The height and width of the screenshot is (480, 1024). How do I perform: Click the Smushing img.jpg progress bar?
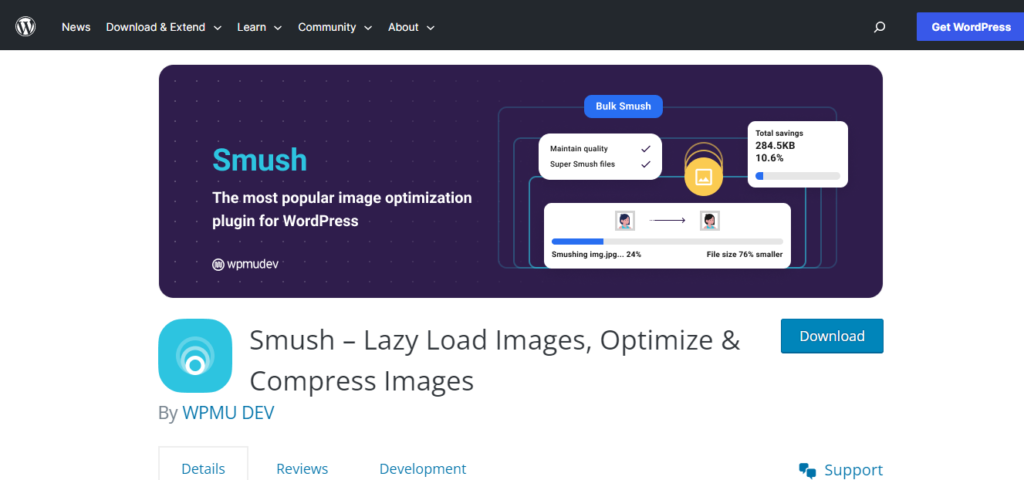(667, 242)
